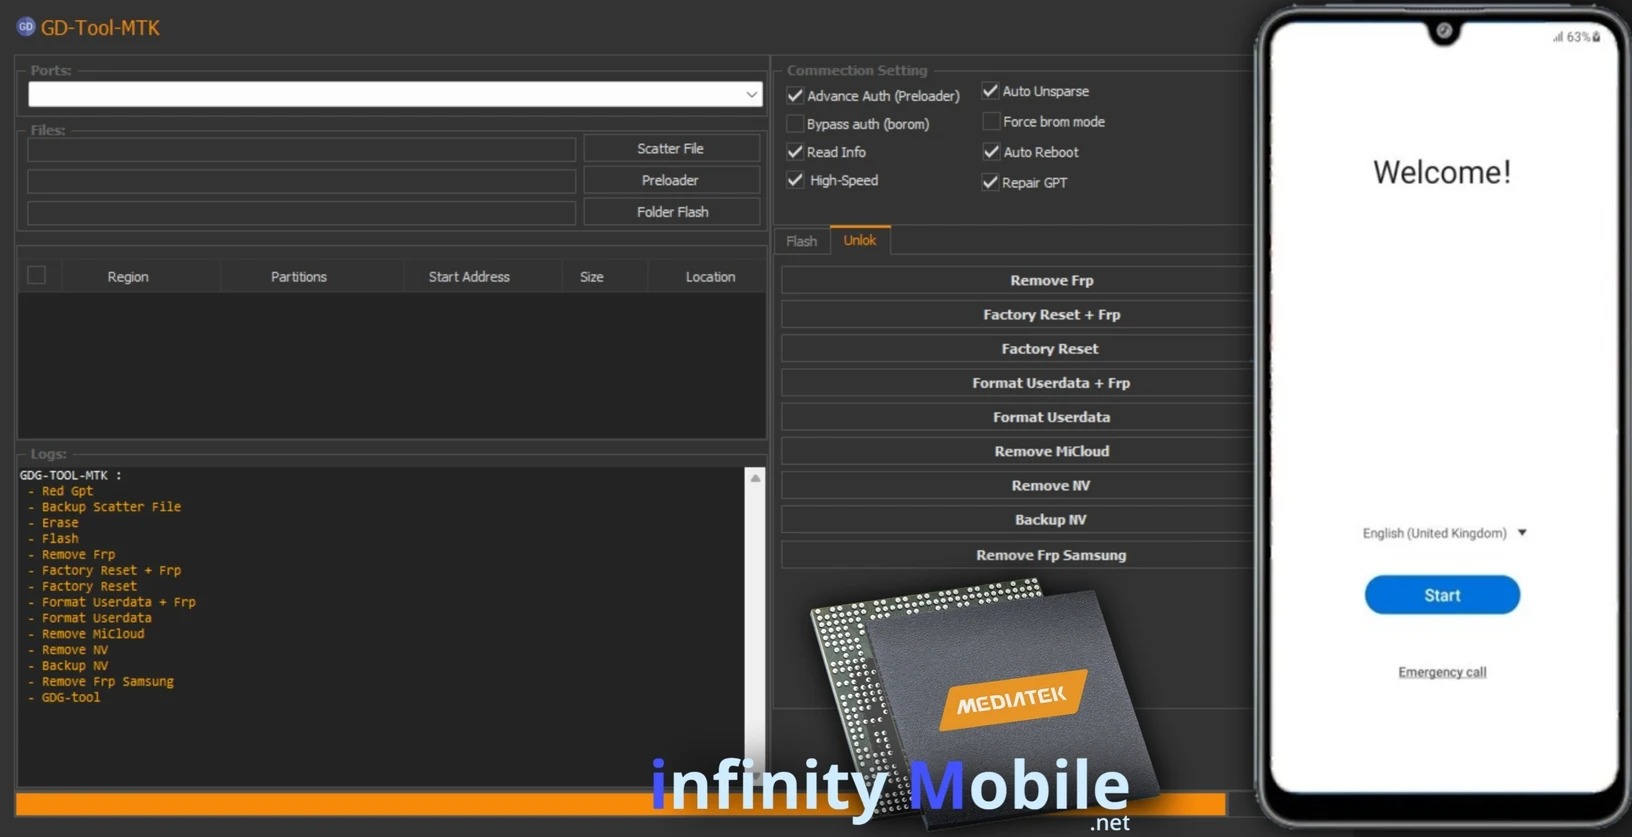
Task: Enable Bypass auth (borom) checkbox
Action: tap(795, 123)
